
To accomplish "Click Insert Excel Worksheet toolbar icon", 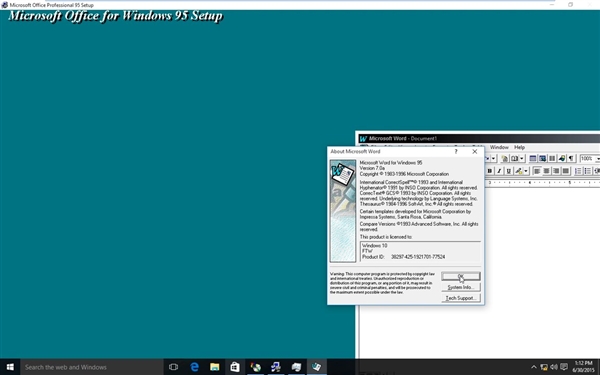I will click(543, 158).
